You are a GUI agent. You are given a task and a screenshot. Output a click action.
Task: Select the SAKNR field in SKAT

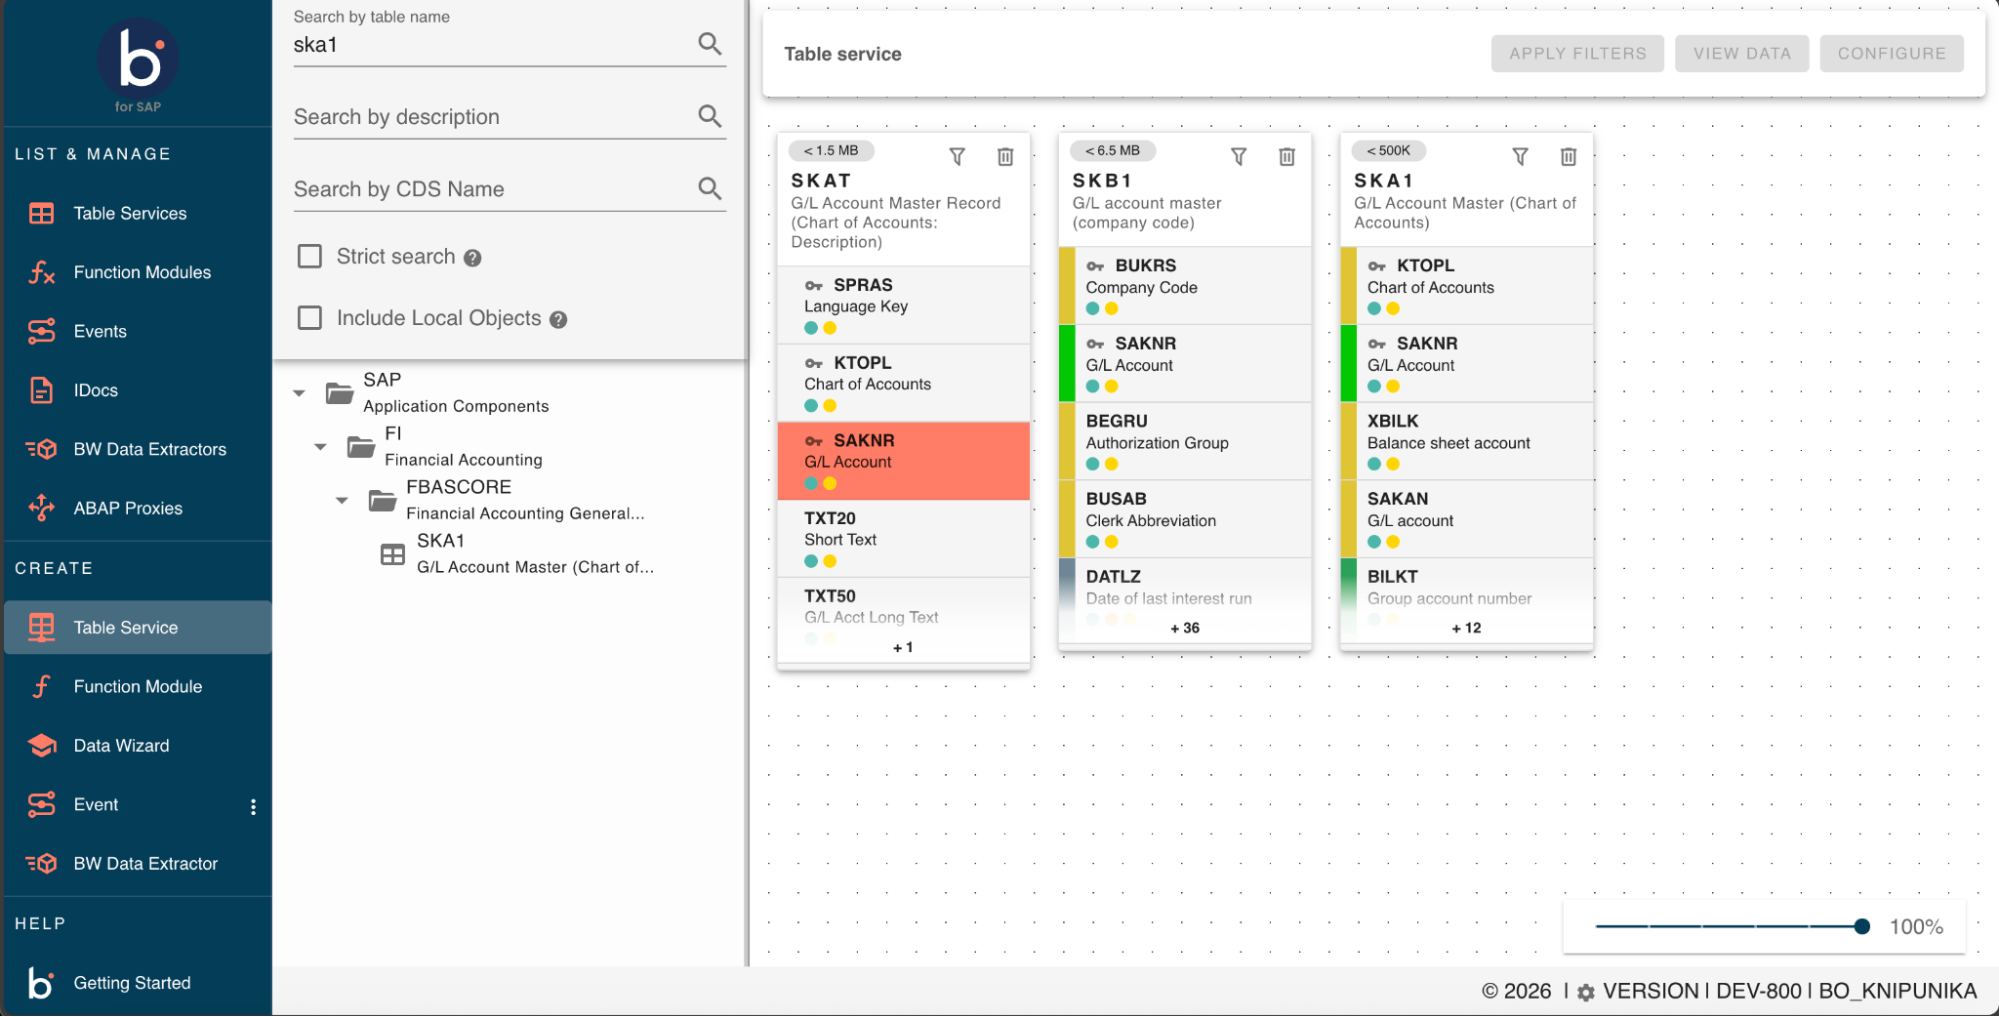pos(902,461)
